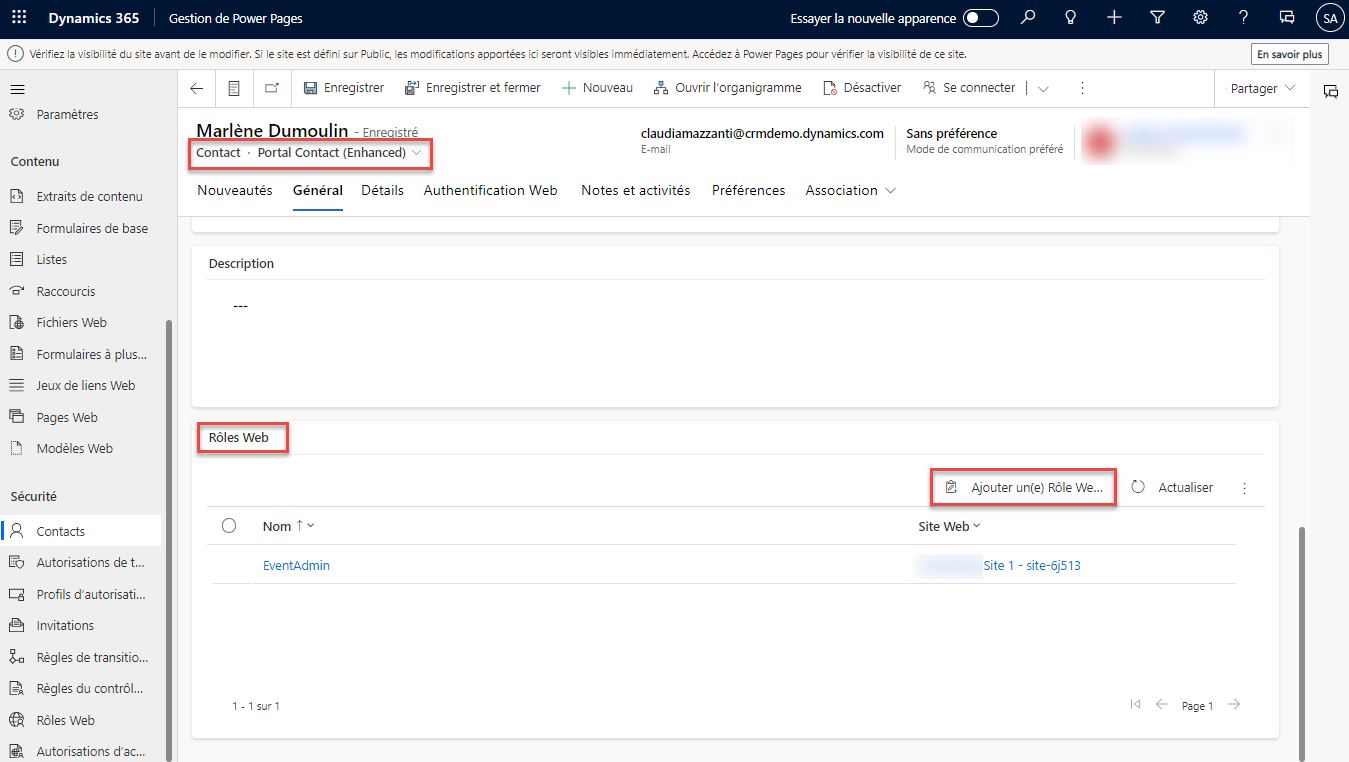The width and height of the screenshot is (1349, 762).
Task: Go back using the back arrow
Action: 196,88
